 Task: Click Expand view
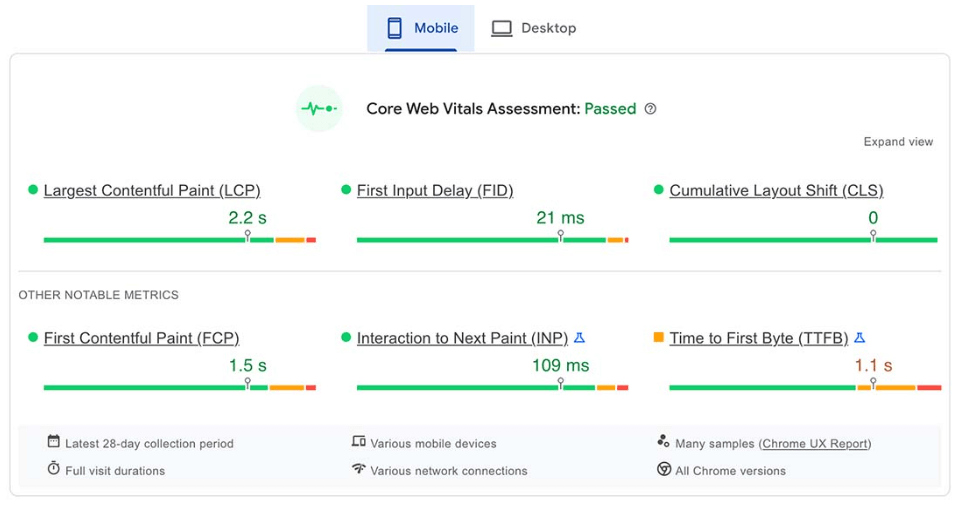pos(898,142)
